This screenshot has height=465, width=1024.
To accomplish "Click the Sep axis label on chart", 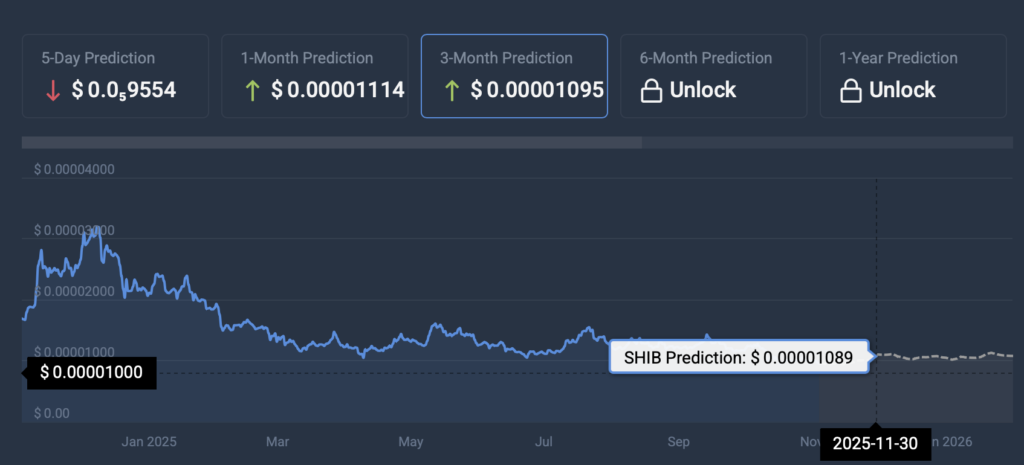I will (679, 441).
